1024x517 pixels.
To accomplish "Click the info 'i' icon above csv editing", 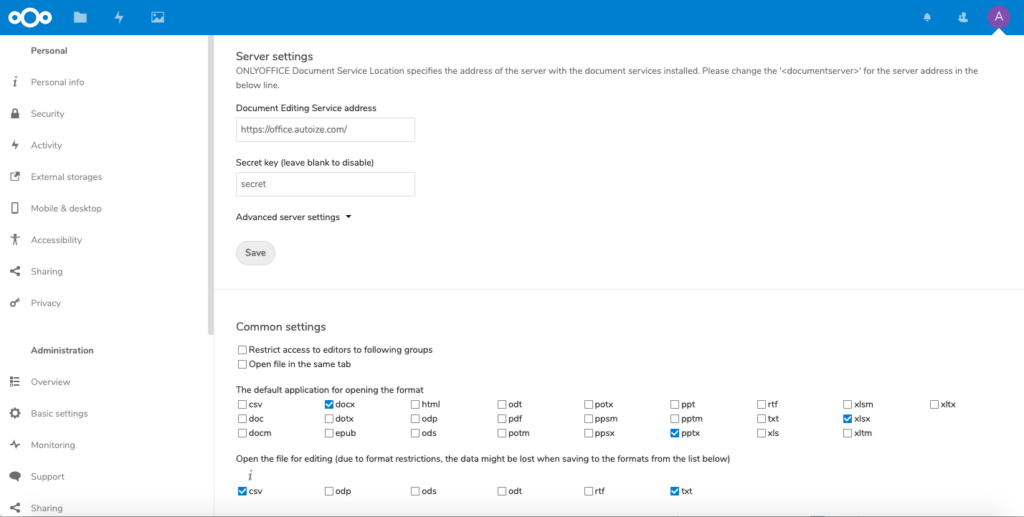I will pyautogui.click(x=250, y=477).
